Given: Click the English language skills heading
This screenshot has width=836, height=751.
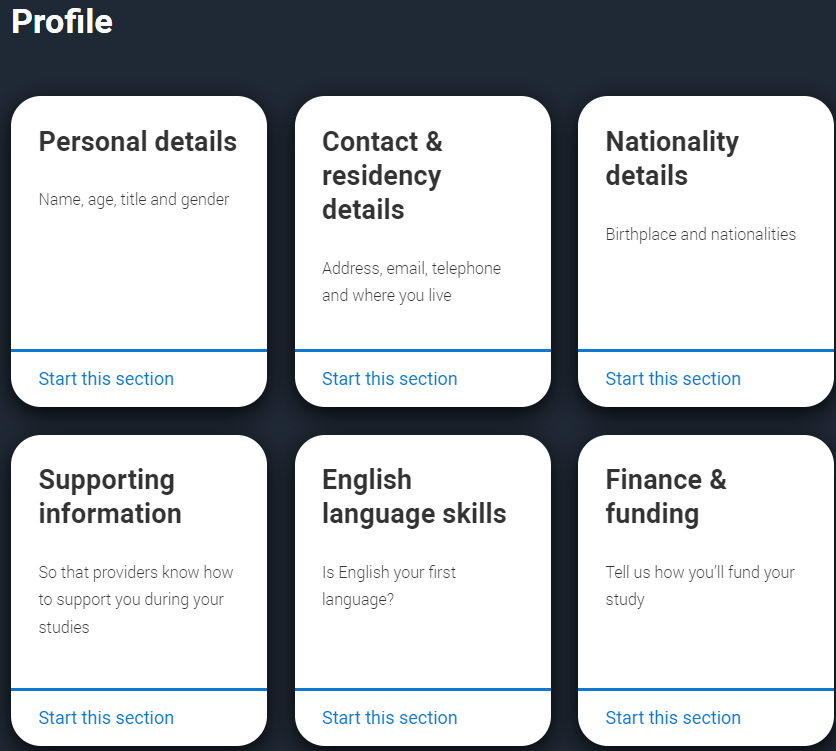Looking at the screenshot, I should (414, 497).
